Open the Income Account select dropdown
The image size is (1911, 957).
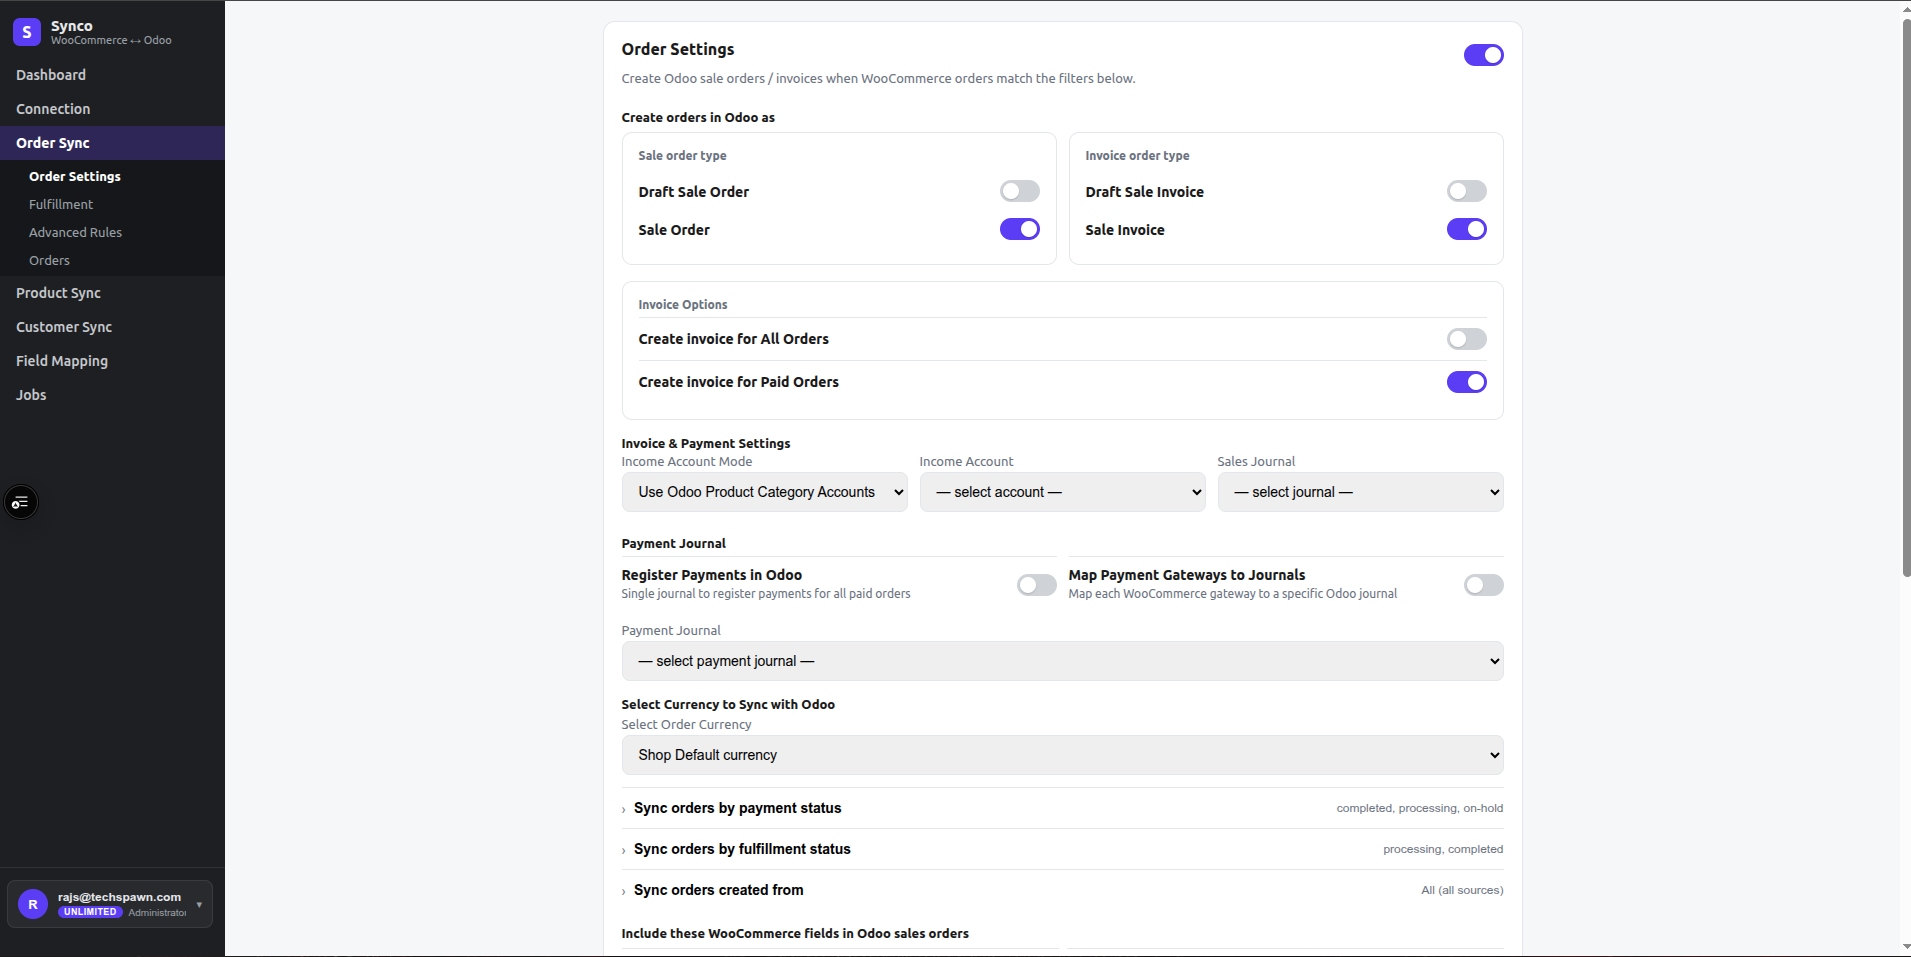[x=1062, y=492]
